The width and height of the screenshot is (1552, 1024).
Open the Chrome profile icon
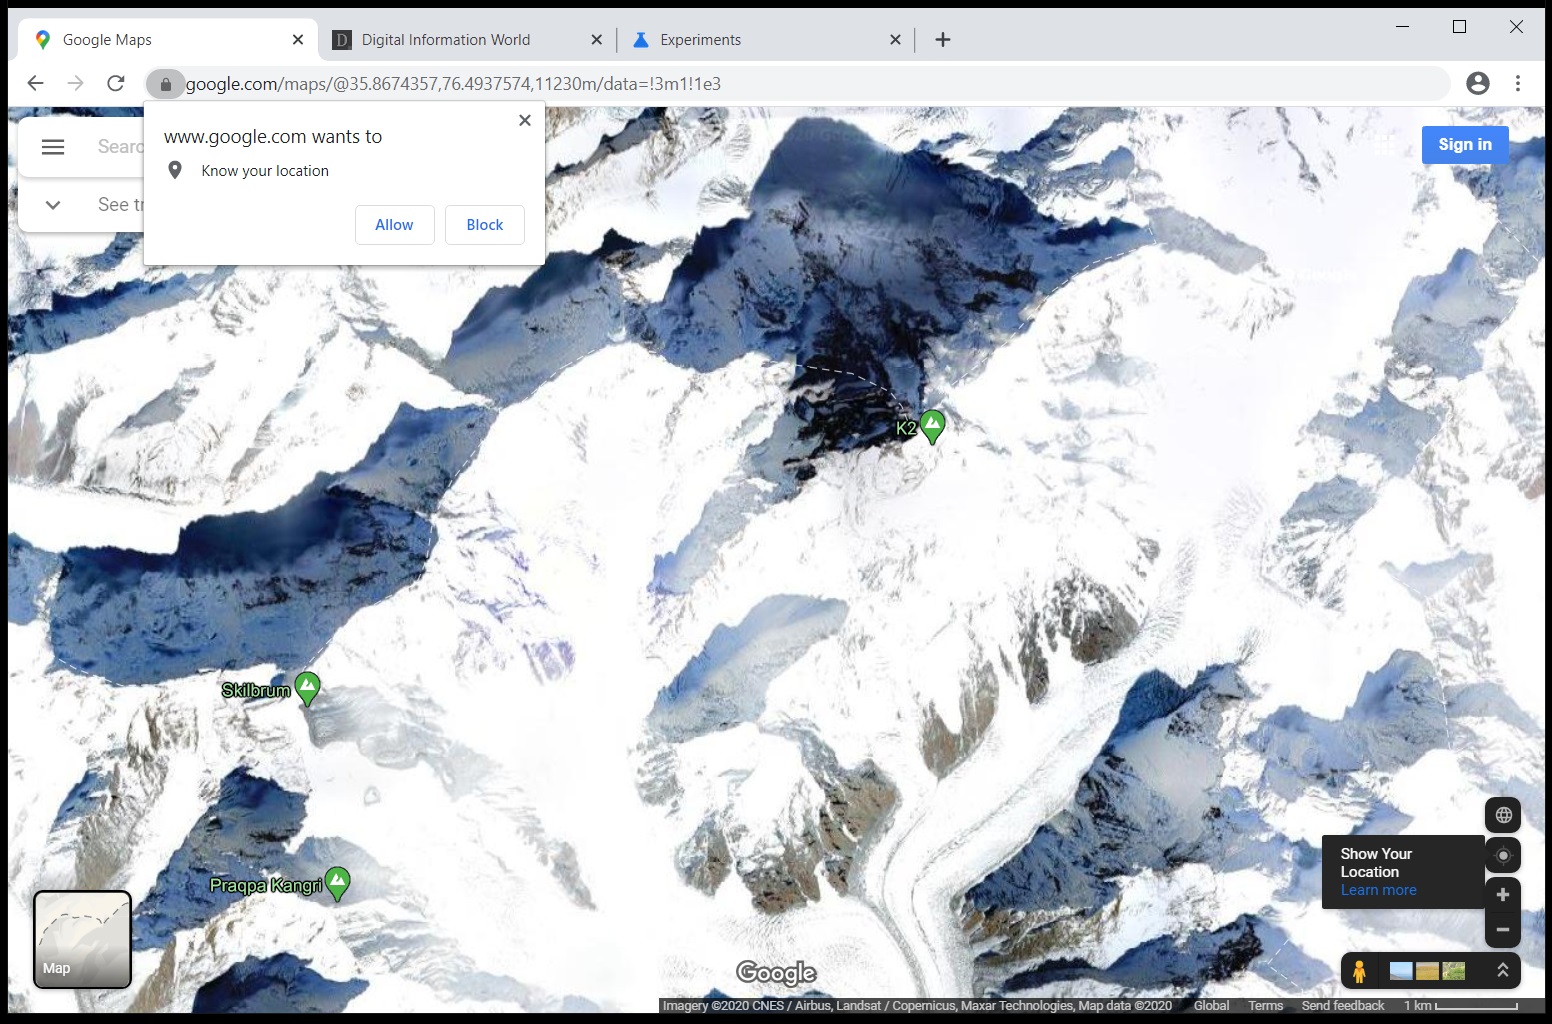(x=1478, y=84)
